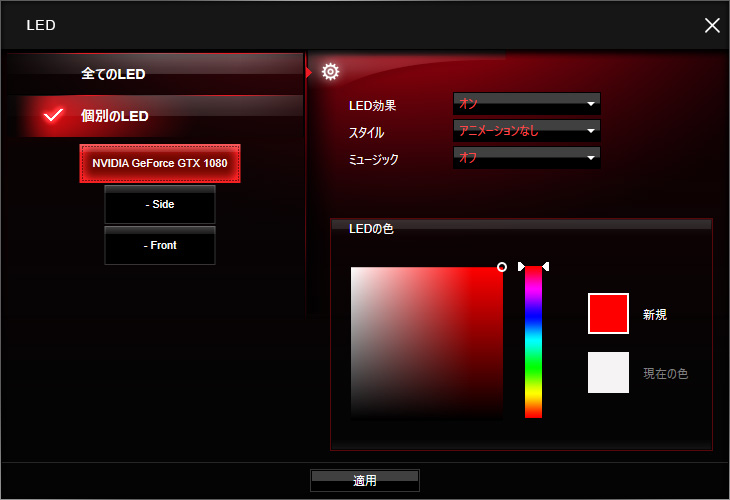Click the 現在の色 label text
730x500 pixels.
(665, 373)
